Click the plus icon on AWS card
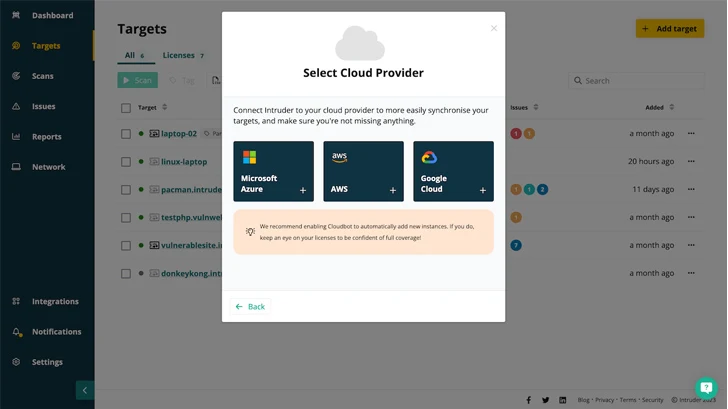Viewport: 728px width, 409px height. click(393, 190)
